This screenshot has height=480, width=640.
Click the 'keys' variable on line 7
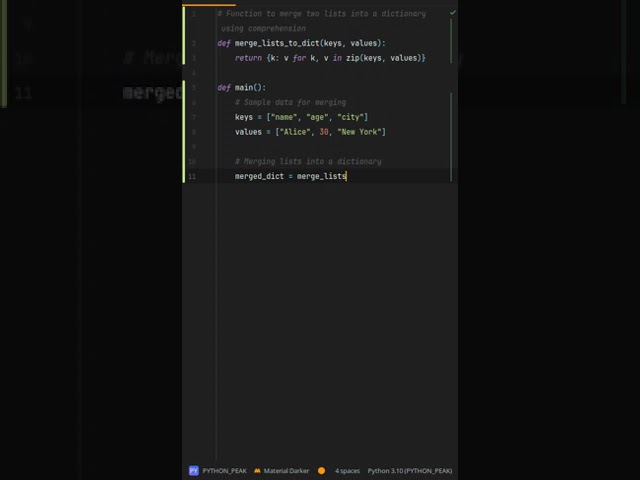244,117
